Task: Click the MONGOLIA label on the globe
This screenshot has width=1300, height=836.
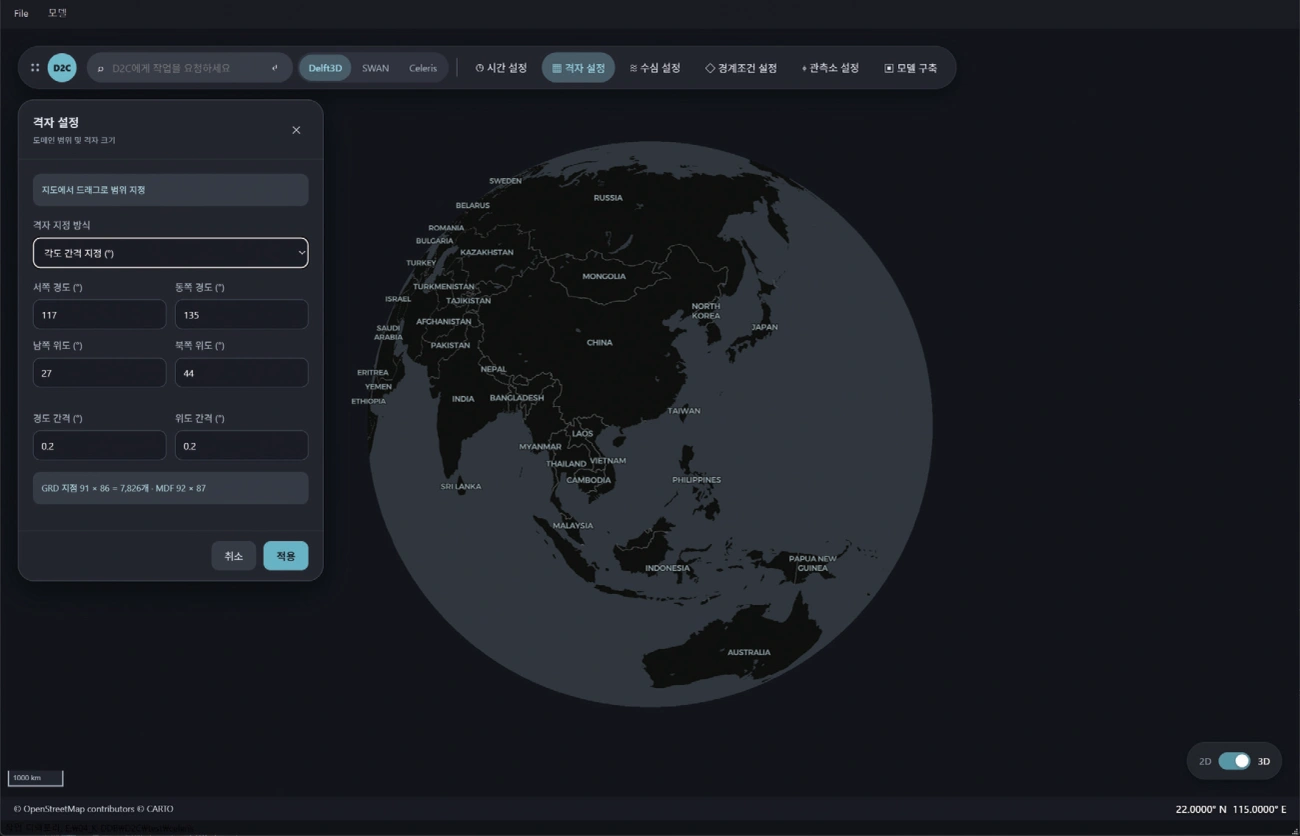Action: pyautogui.click(x=604, y=276)
